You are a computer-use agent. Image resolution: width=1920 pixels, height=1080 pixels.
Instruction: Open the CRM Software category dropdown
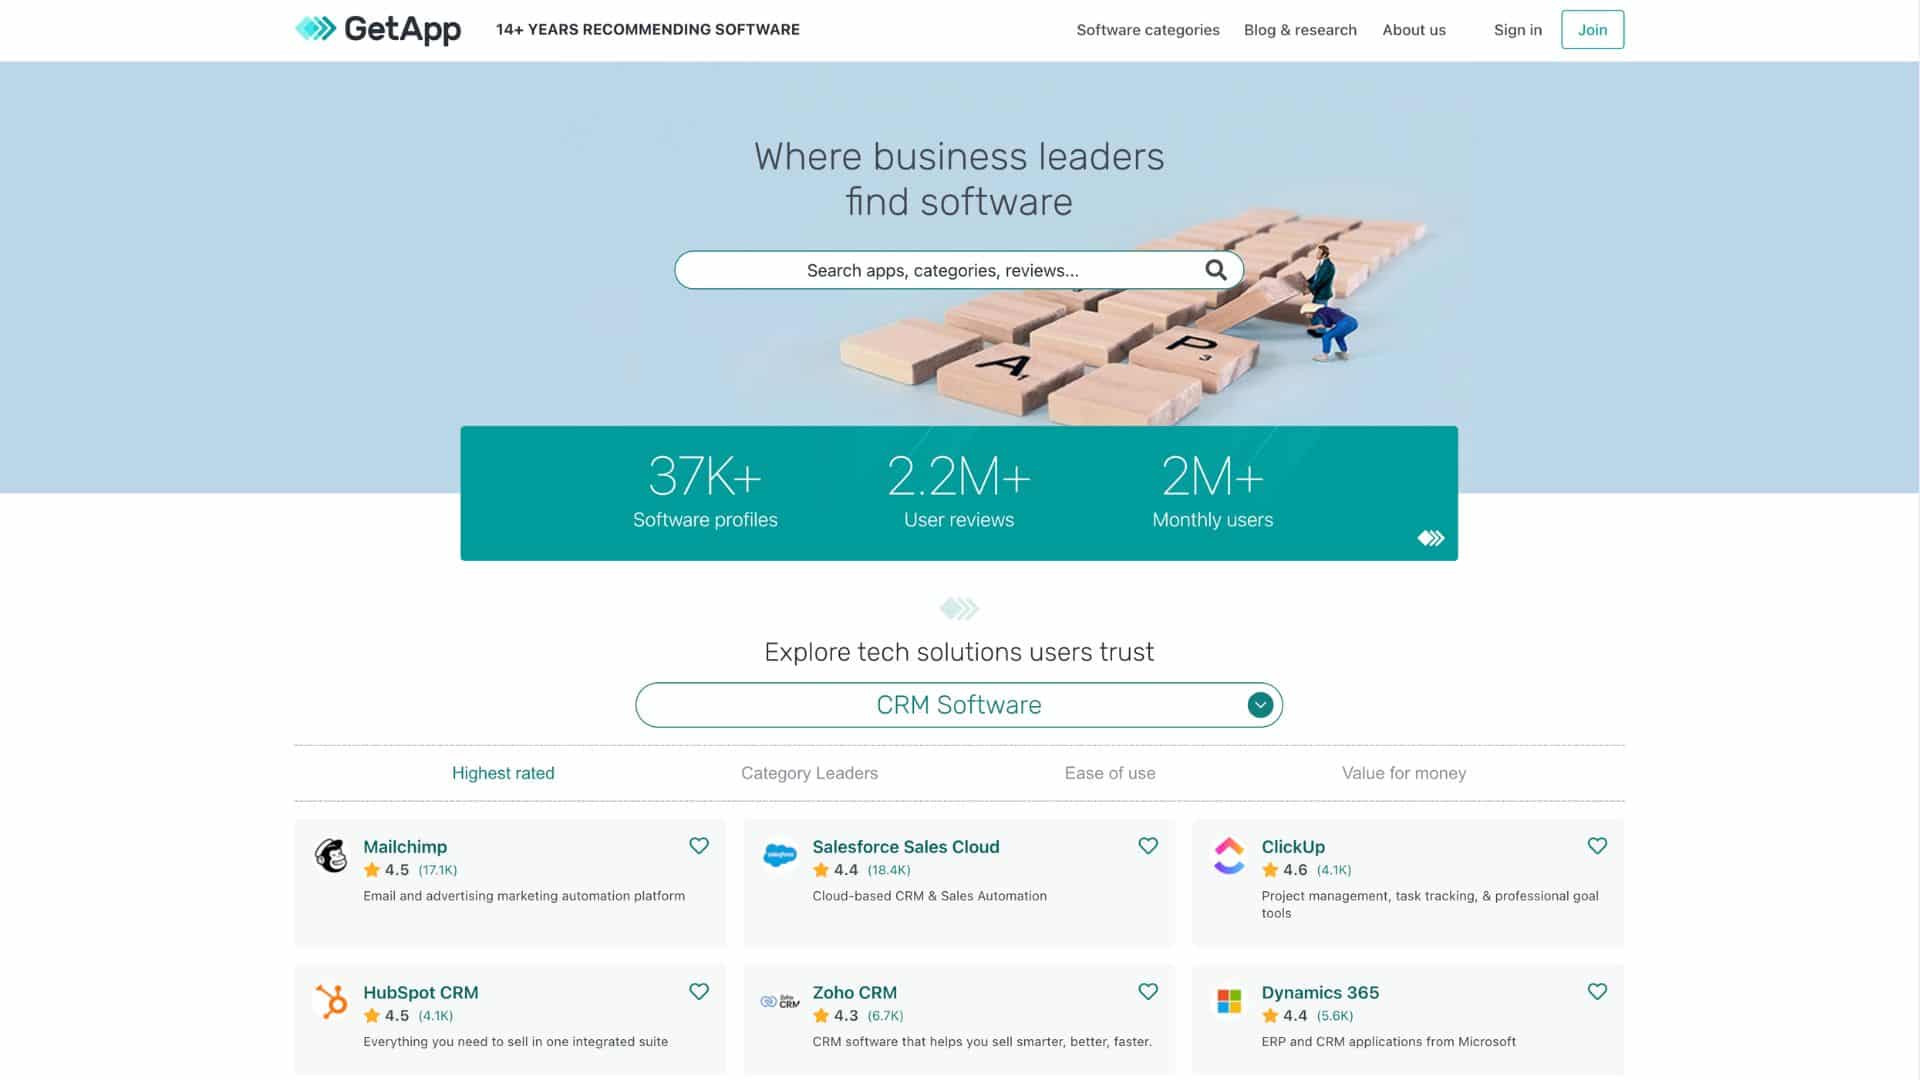1259,704
